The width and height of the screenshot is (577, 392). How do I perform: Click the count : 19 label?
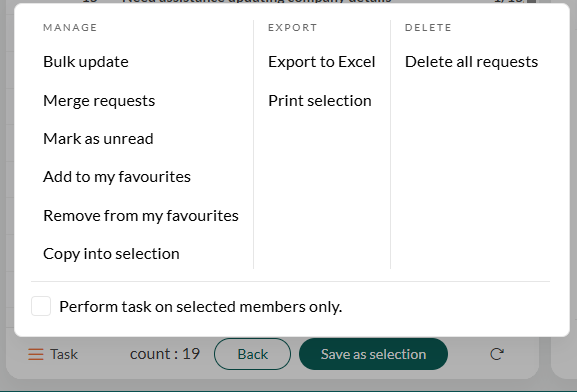click(165, 354)
